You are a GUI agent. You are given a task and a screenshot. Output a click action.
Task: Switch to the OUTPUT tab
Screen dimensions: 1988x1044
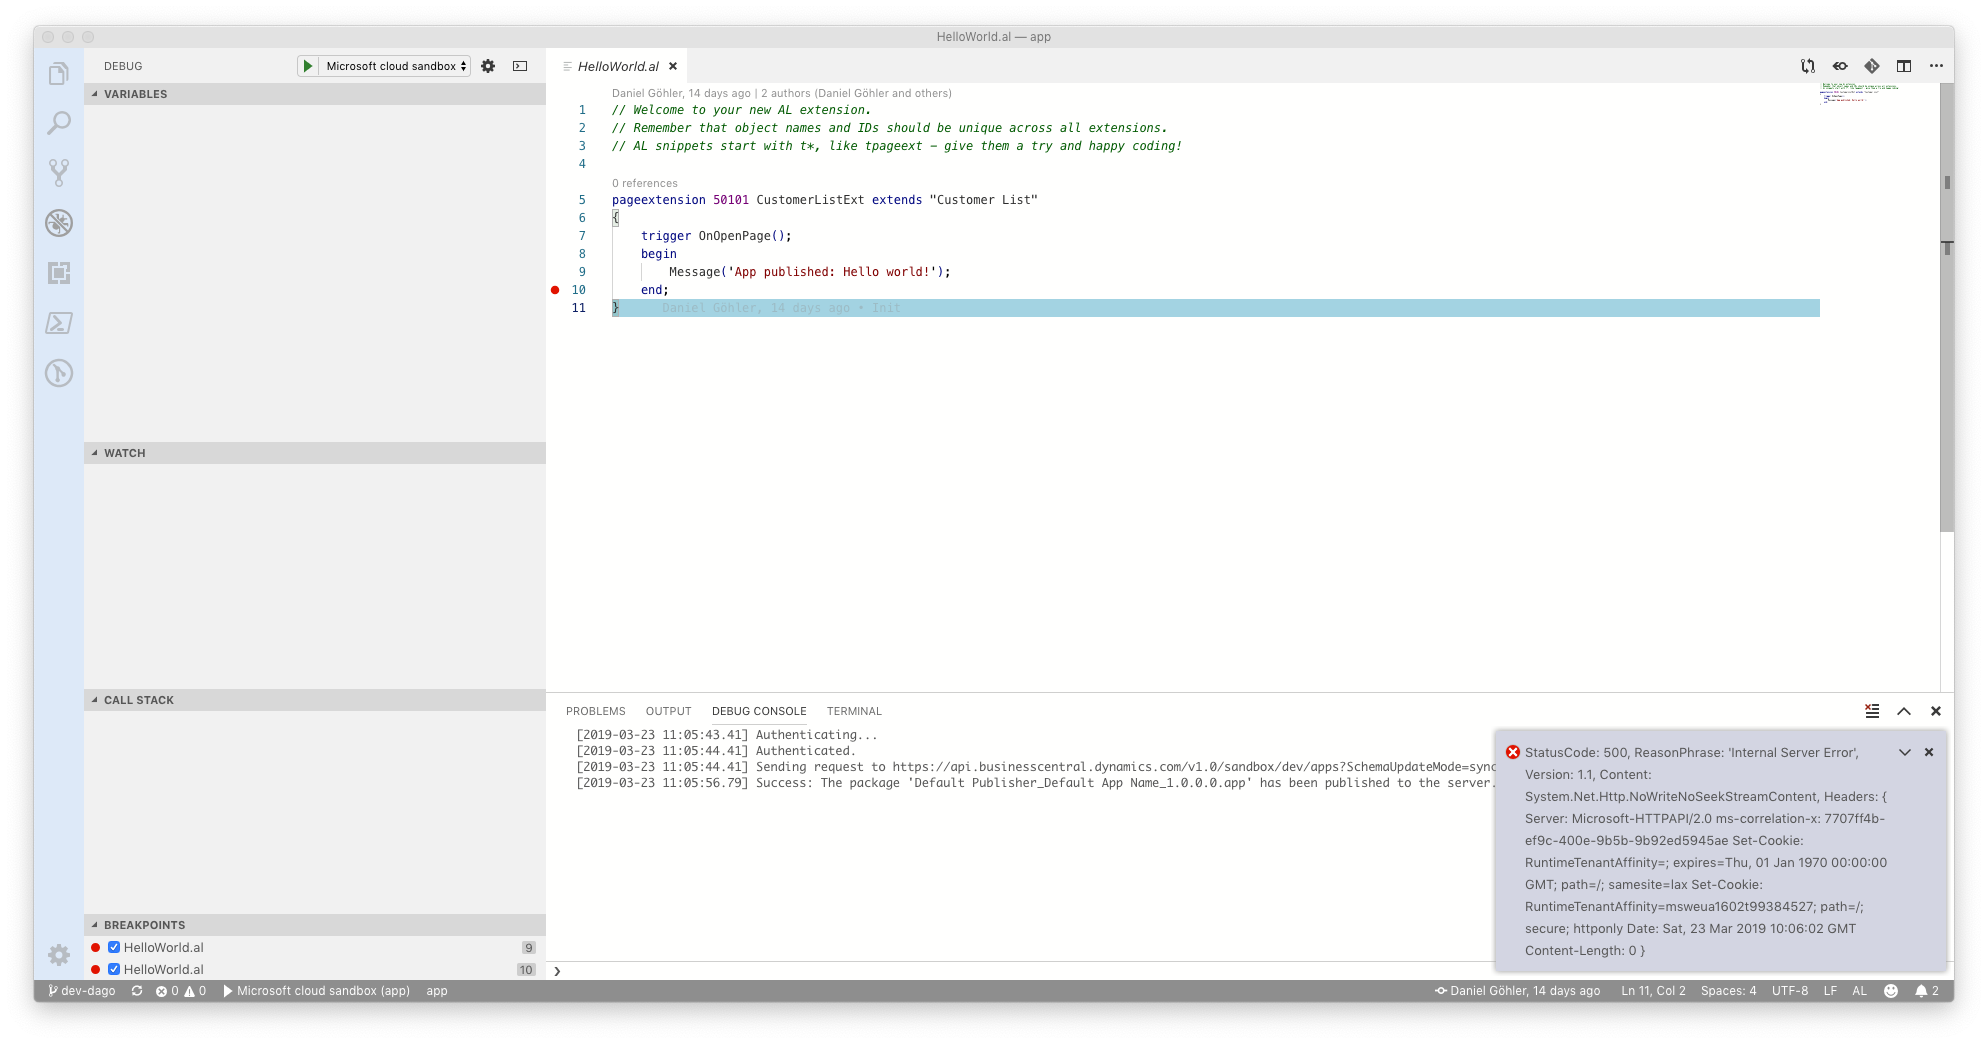pos(669,711)
